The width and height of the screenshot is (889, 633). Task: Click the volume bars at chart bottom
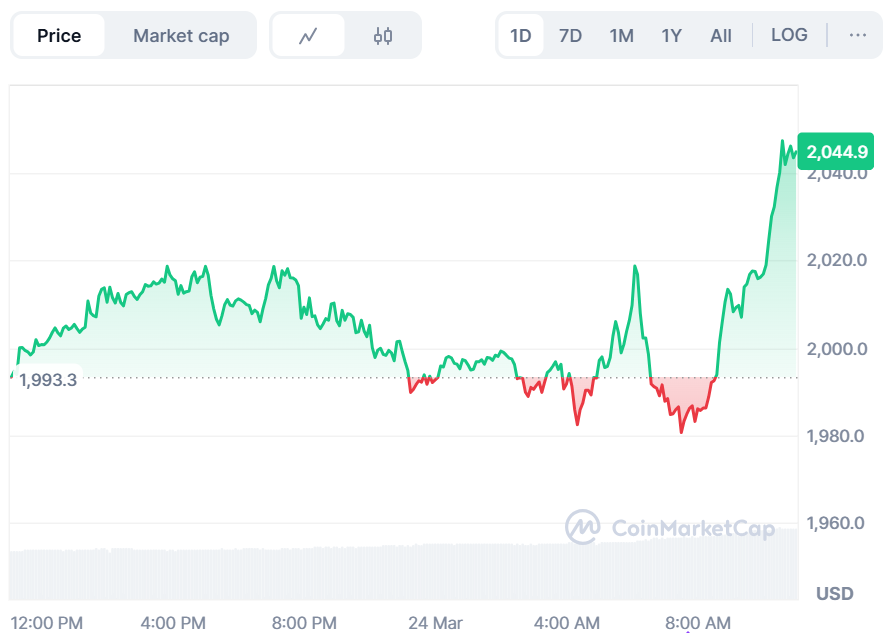400,570
